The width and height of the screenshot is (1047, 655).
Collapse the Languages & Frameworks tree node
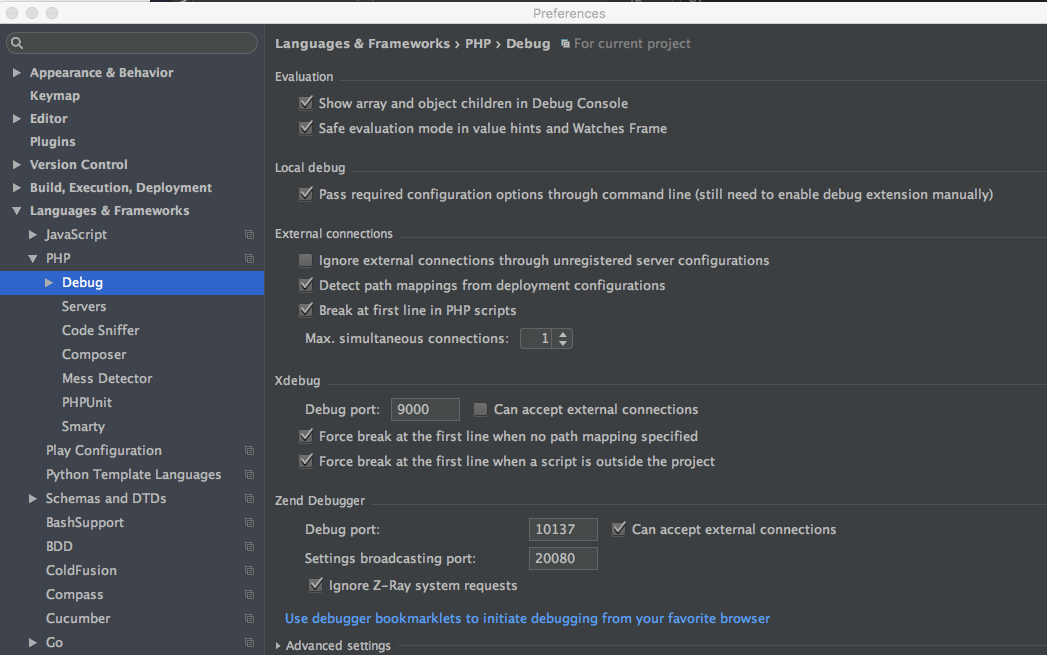pos(17,210)
